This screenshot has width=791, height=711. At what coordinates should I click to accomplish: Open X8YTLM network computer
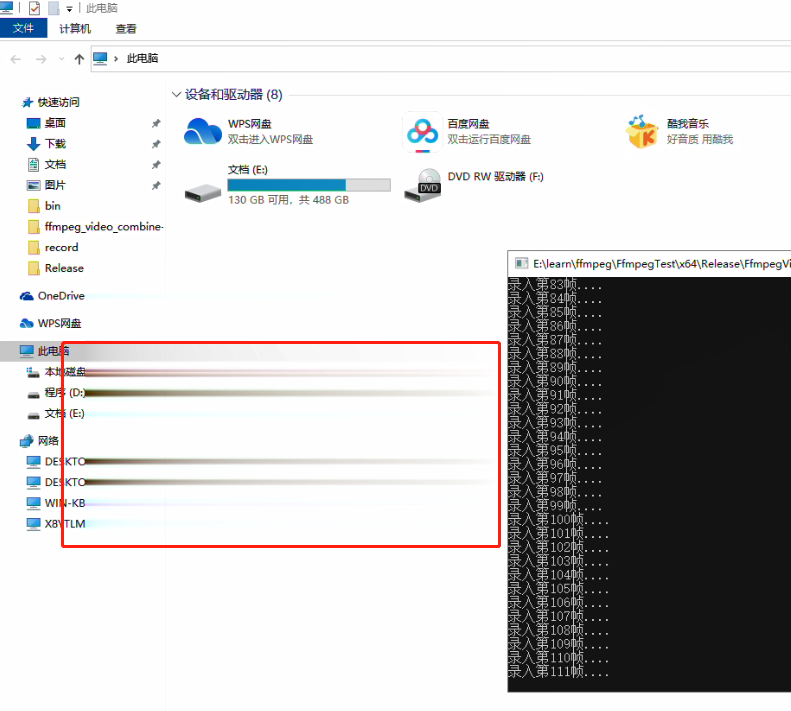tap(65, 524)
